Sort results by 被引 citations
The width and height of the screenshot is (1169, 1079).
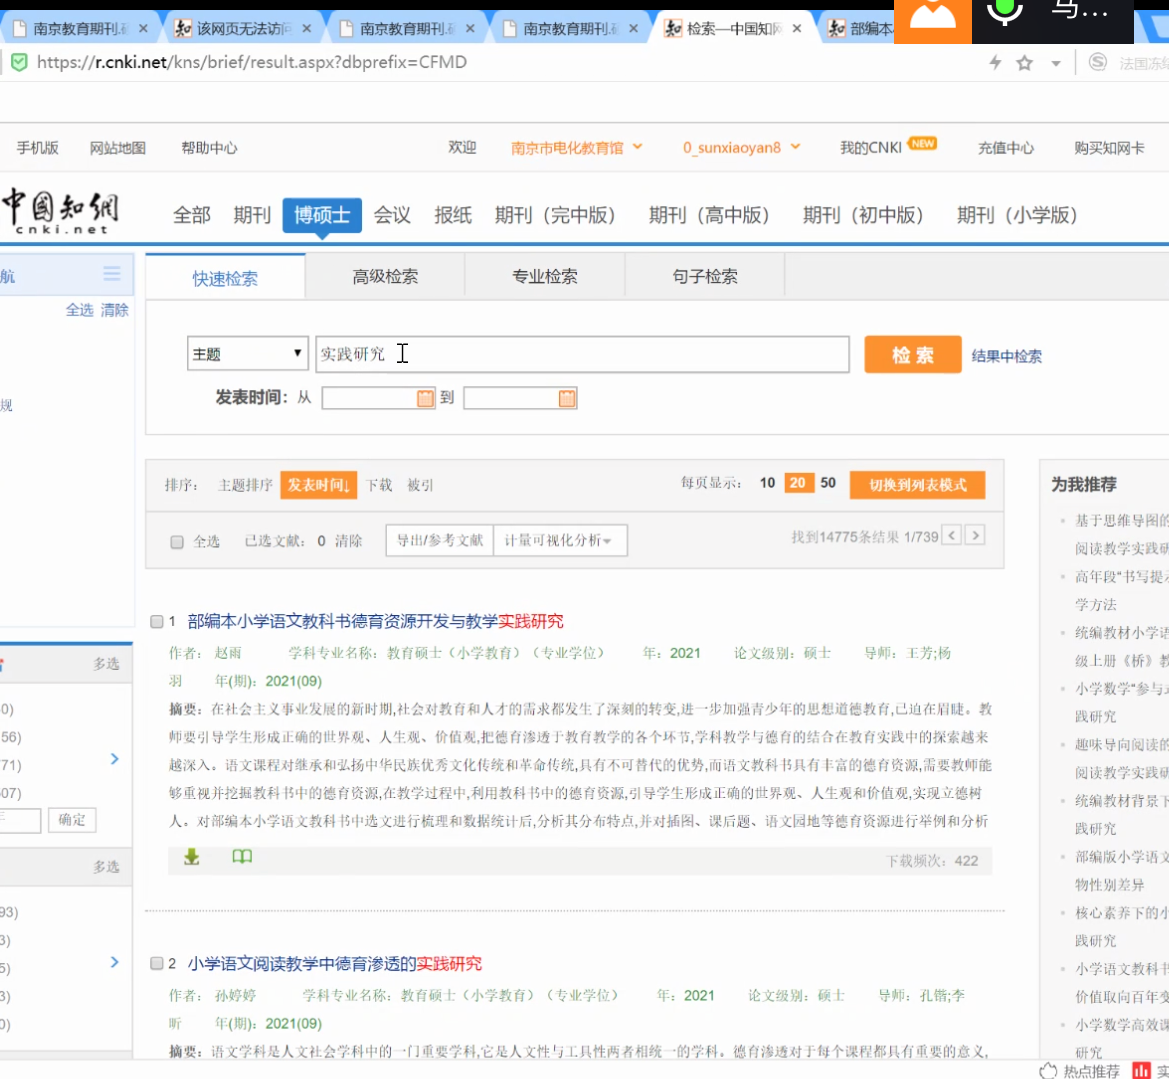point(420,485)
